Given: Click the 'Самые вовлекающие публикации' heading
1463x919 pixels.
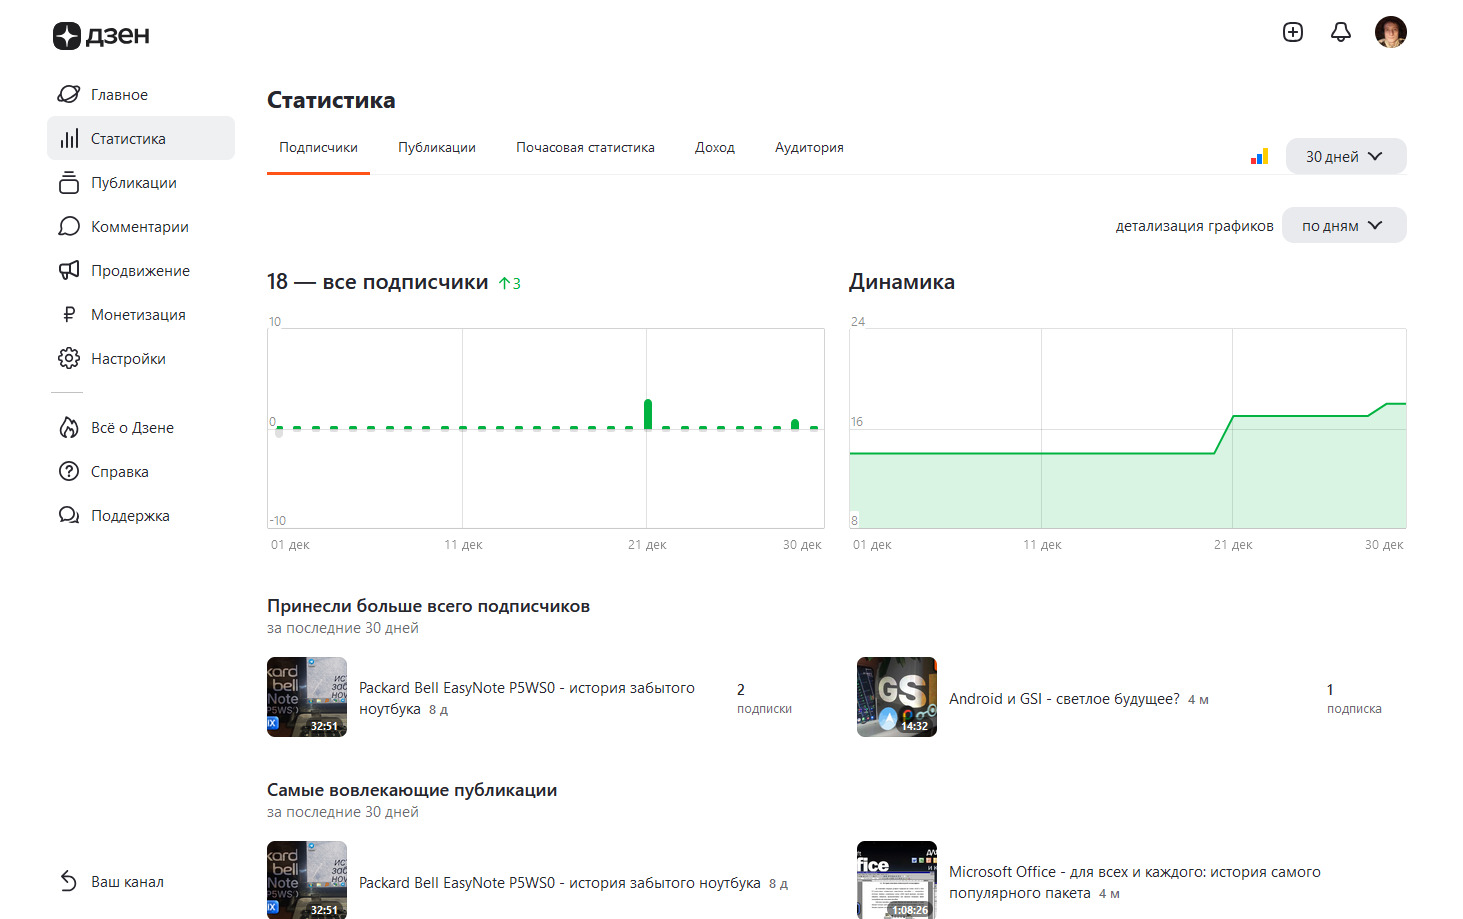Looking at the screenshot, I should pos(412,790).
